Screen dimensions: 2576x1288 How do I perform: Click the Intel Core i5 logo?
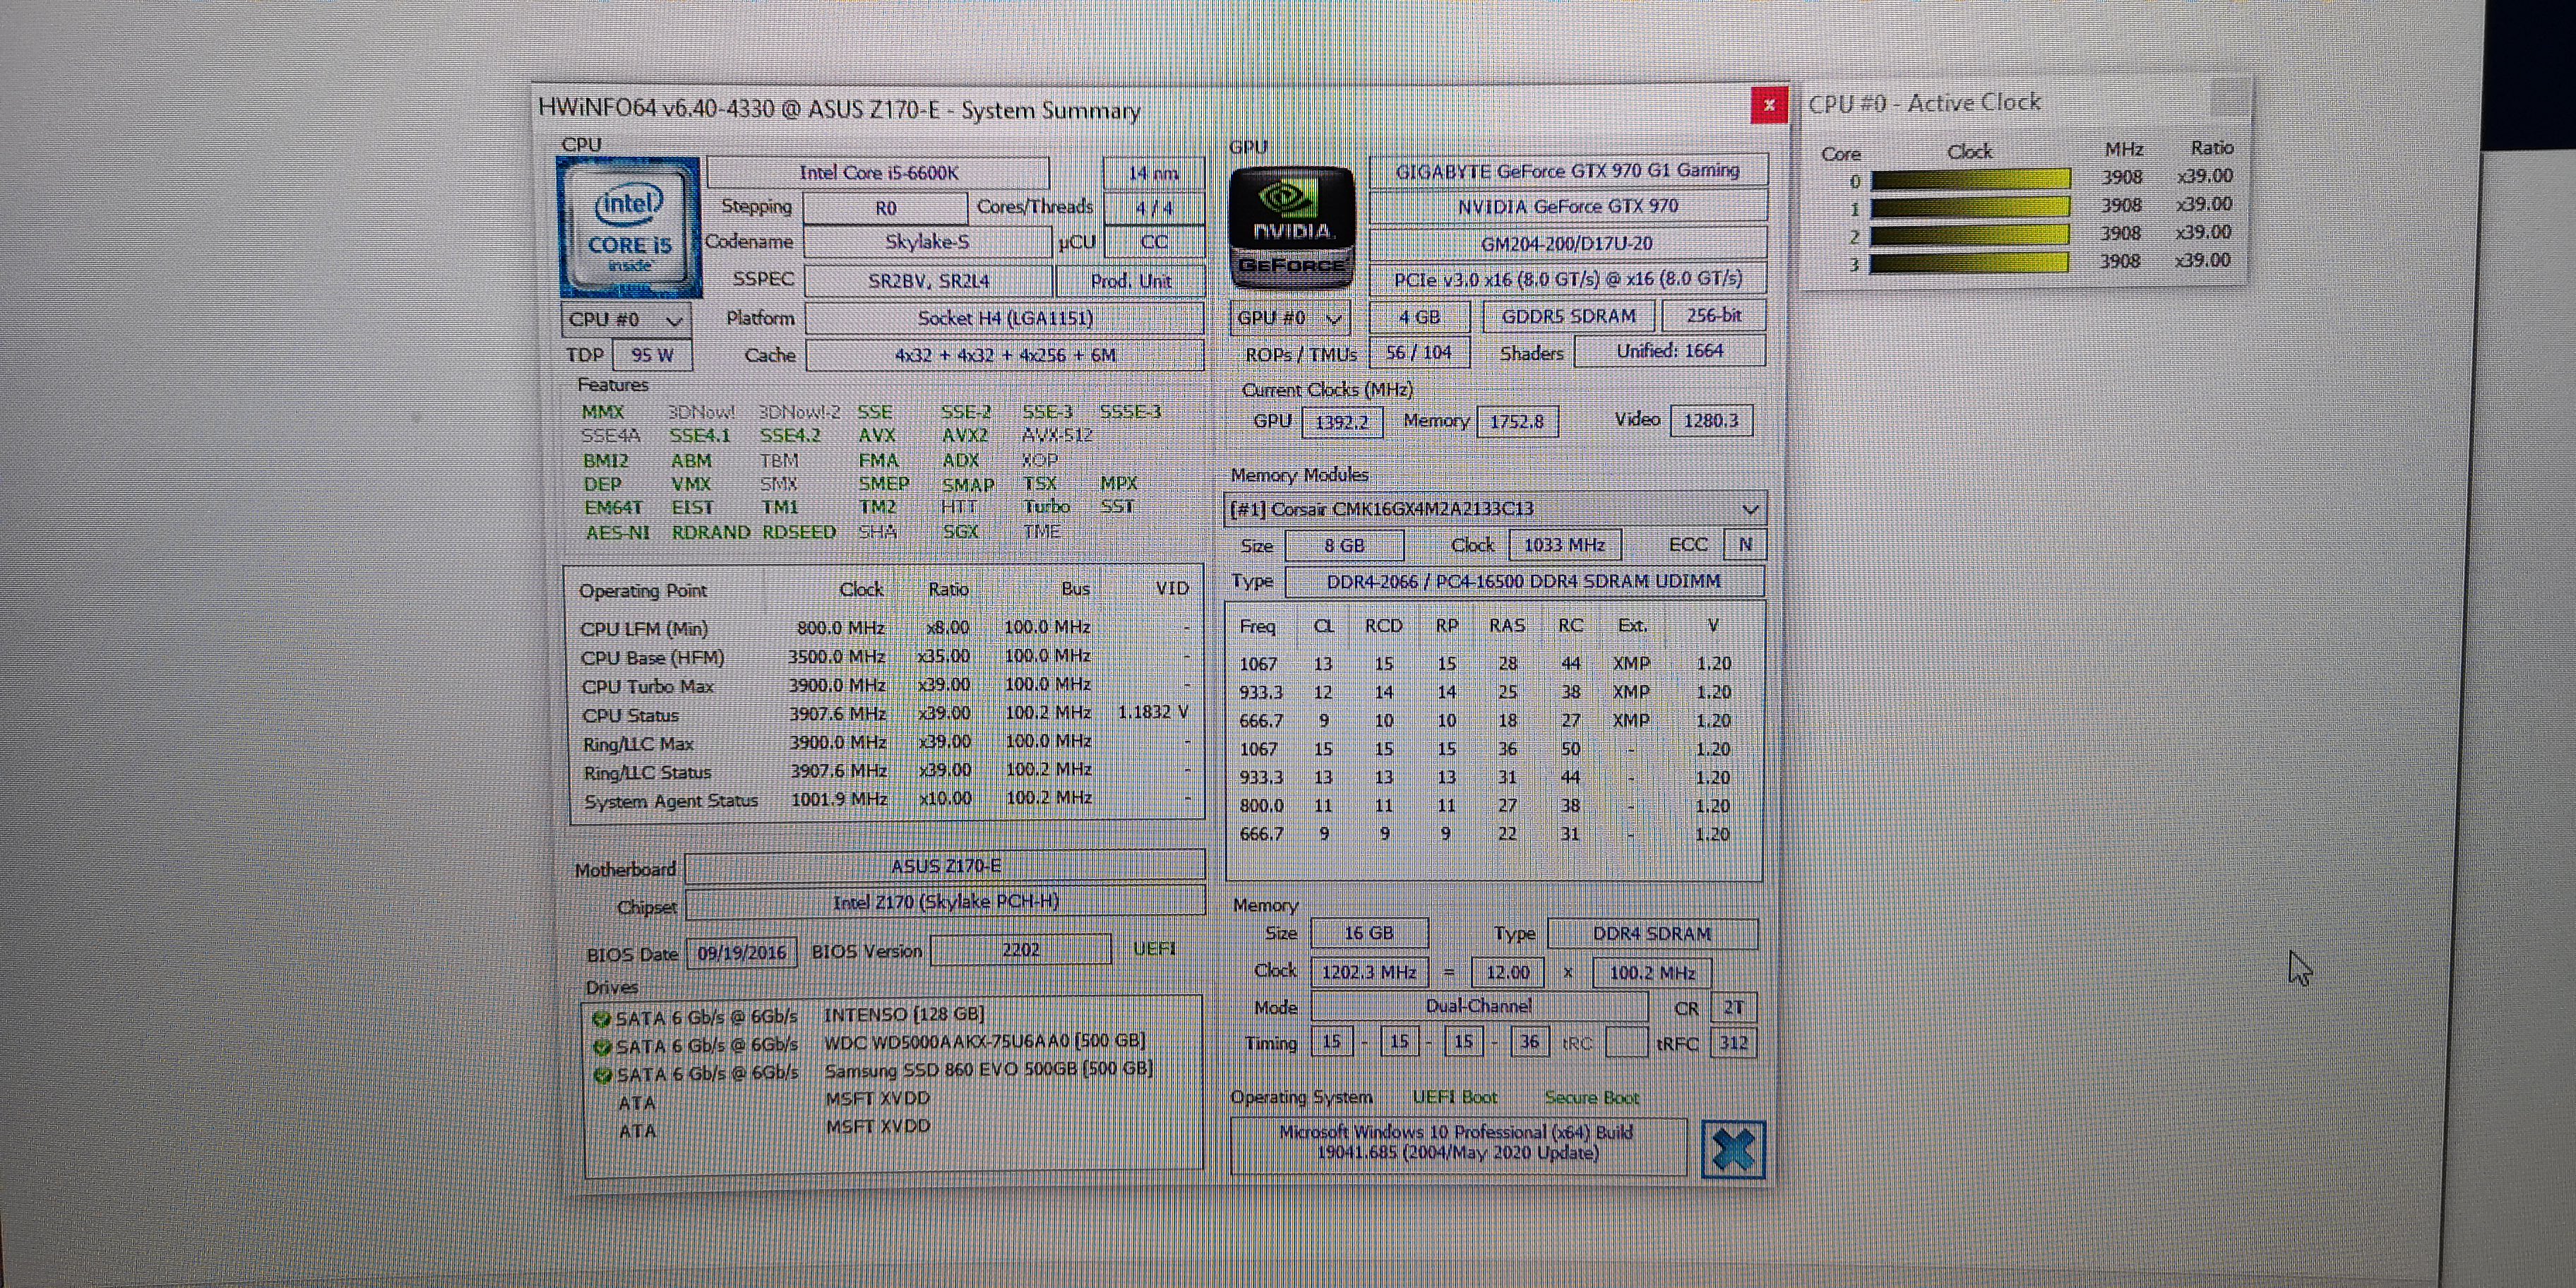(629, 228)
